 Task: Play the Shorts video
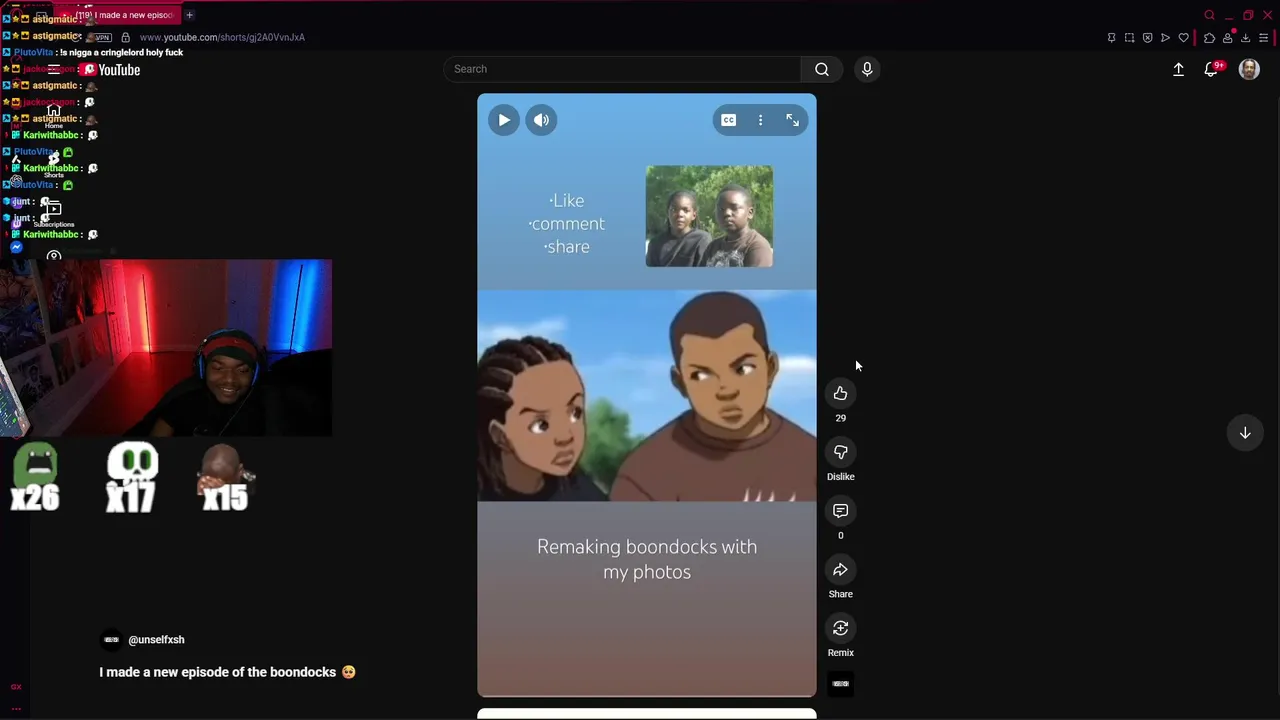[x=504, y=120]
